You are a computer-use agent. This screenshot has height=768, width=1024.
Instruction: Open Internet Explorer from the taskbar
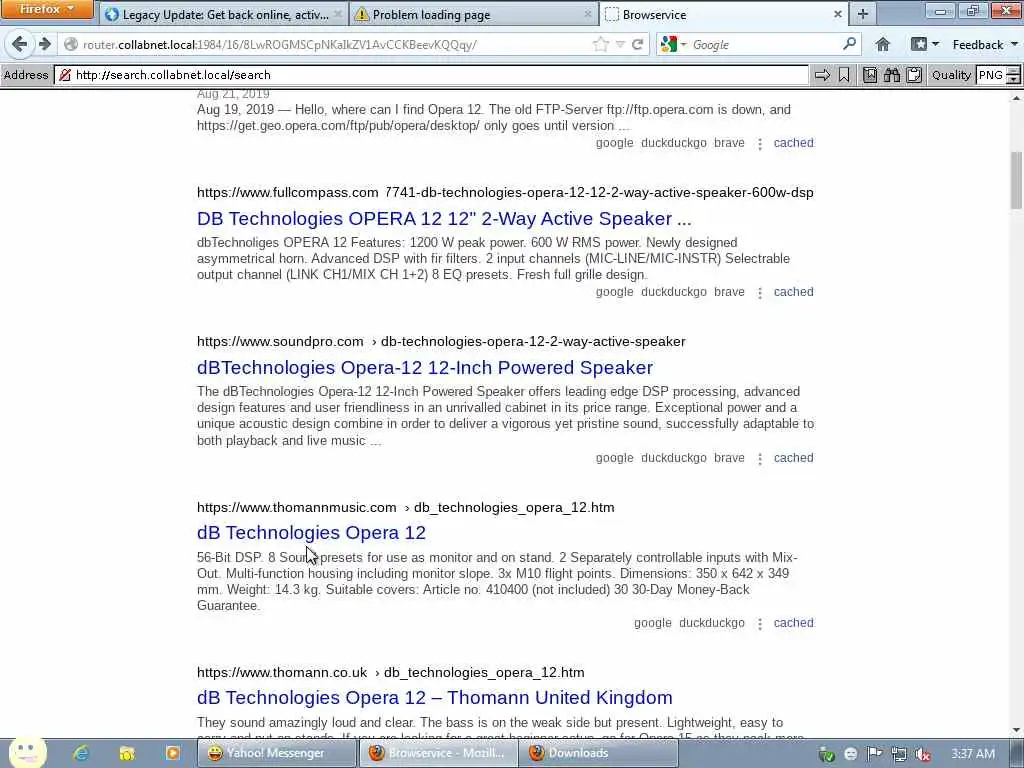tap(81, 753)
